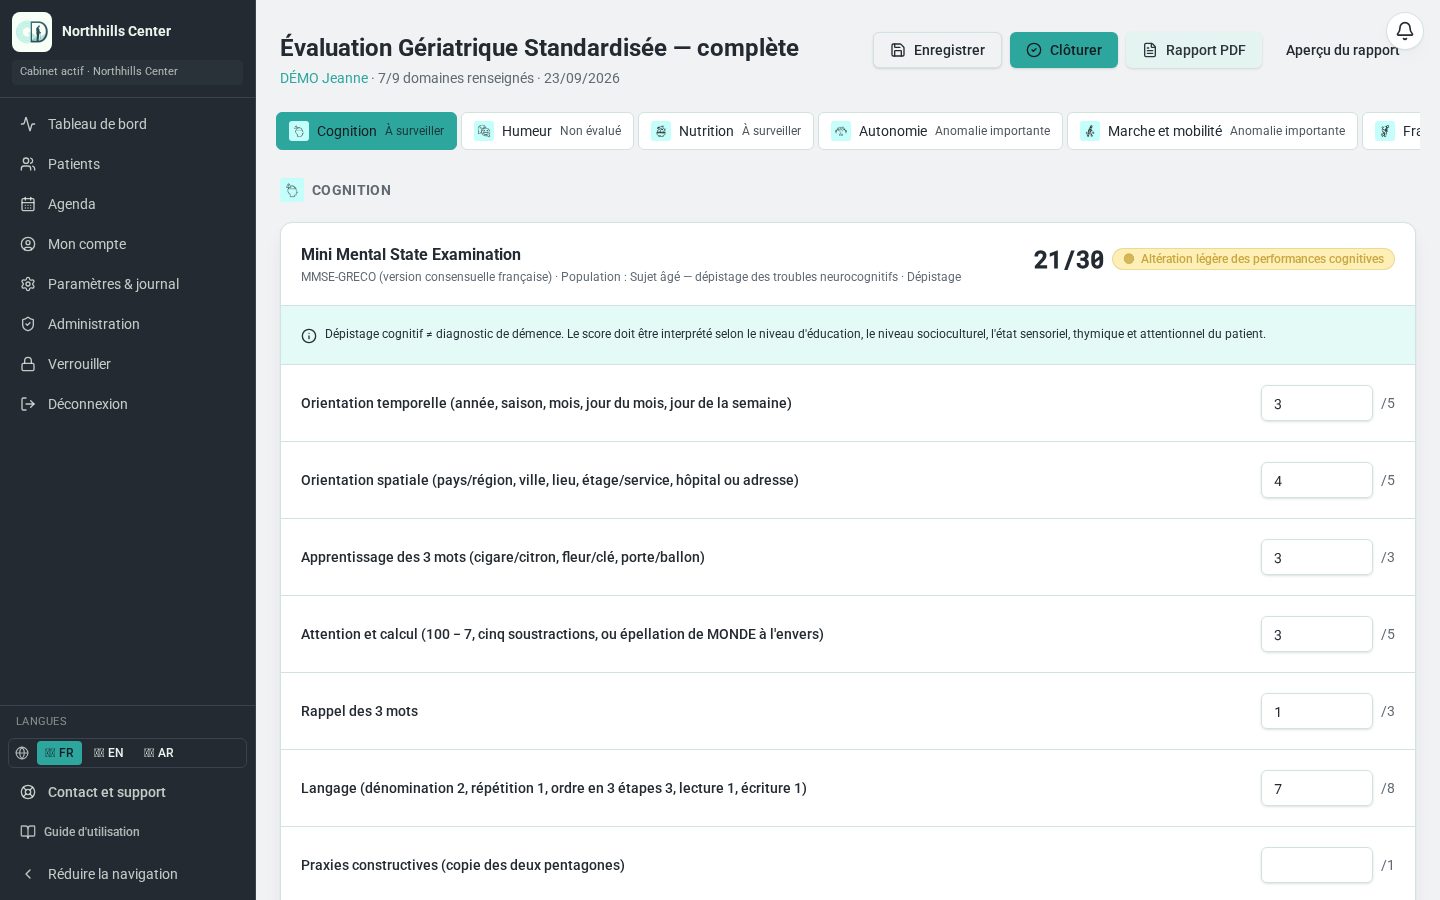
Task: Click the Orientation spatiale score field
Action: (1317, 480)
